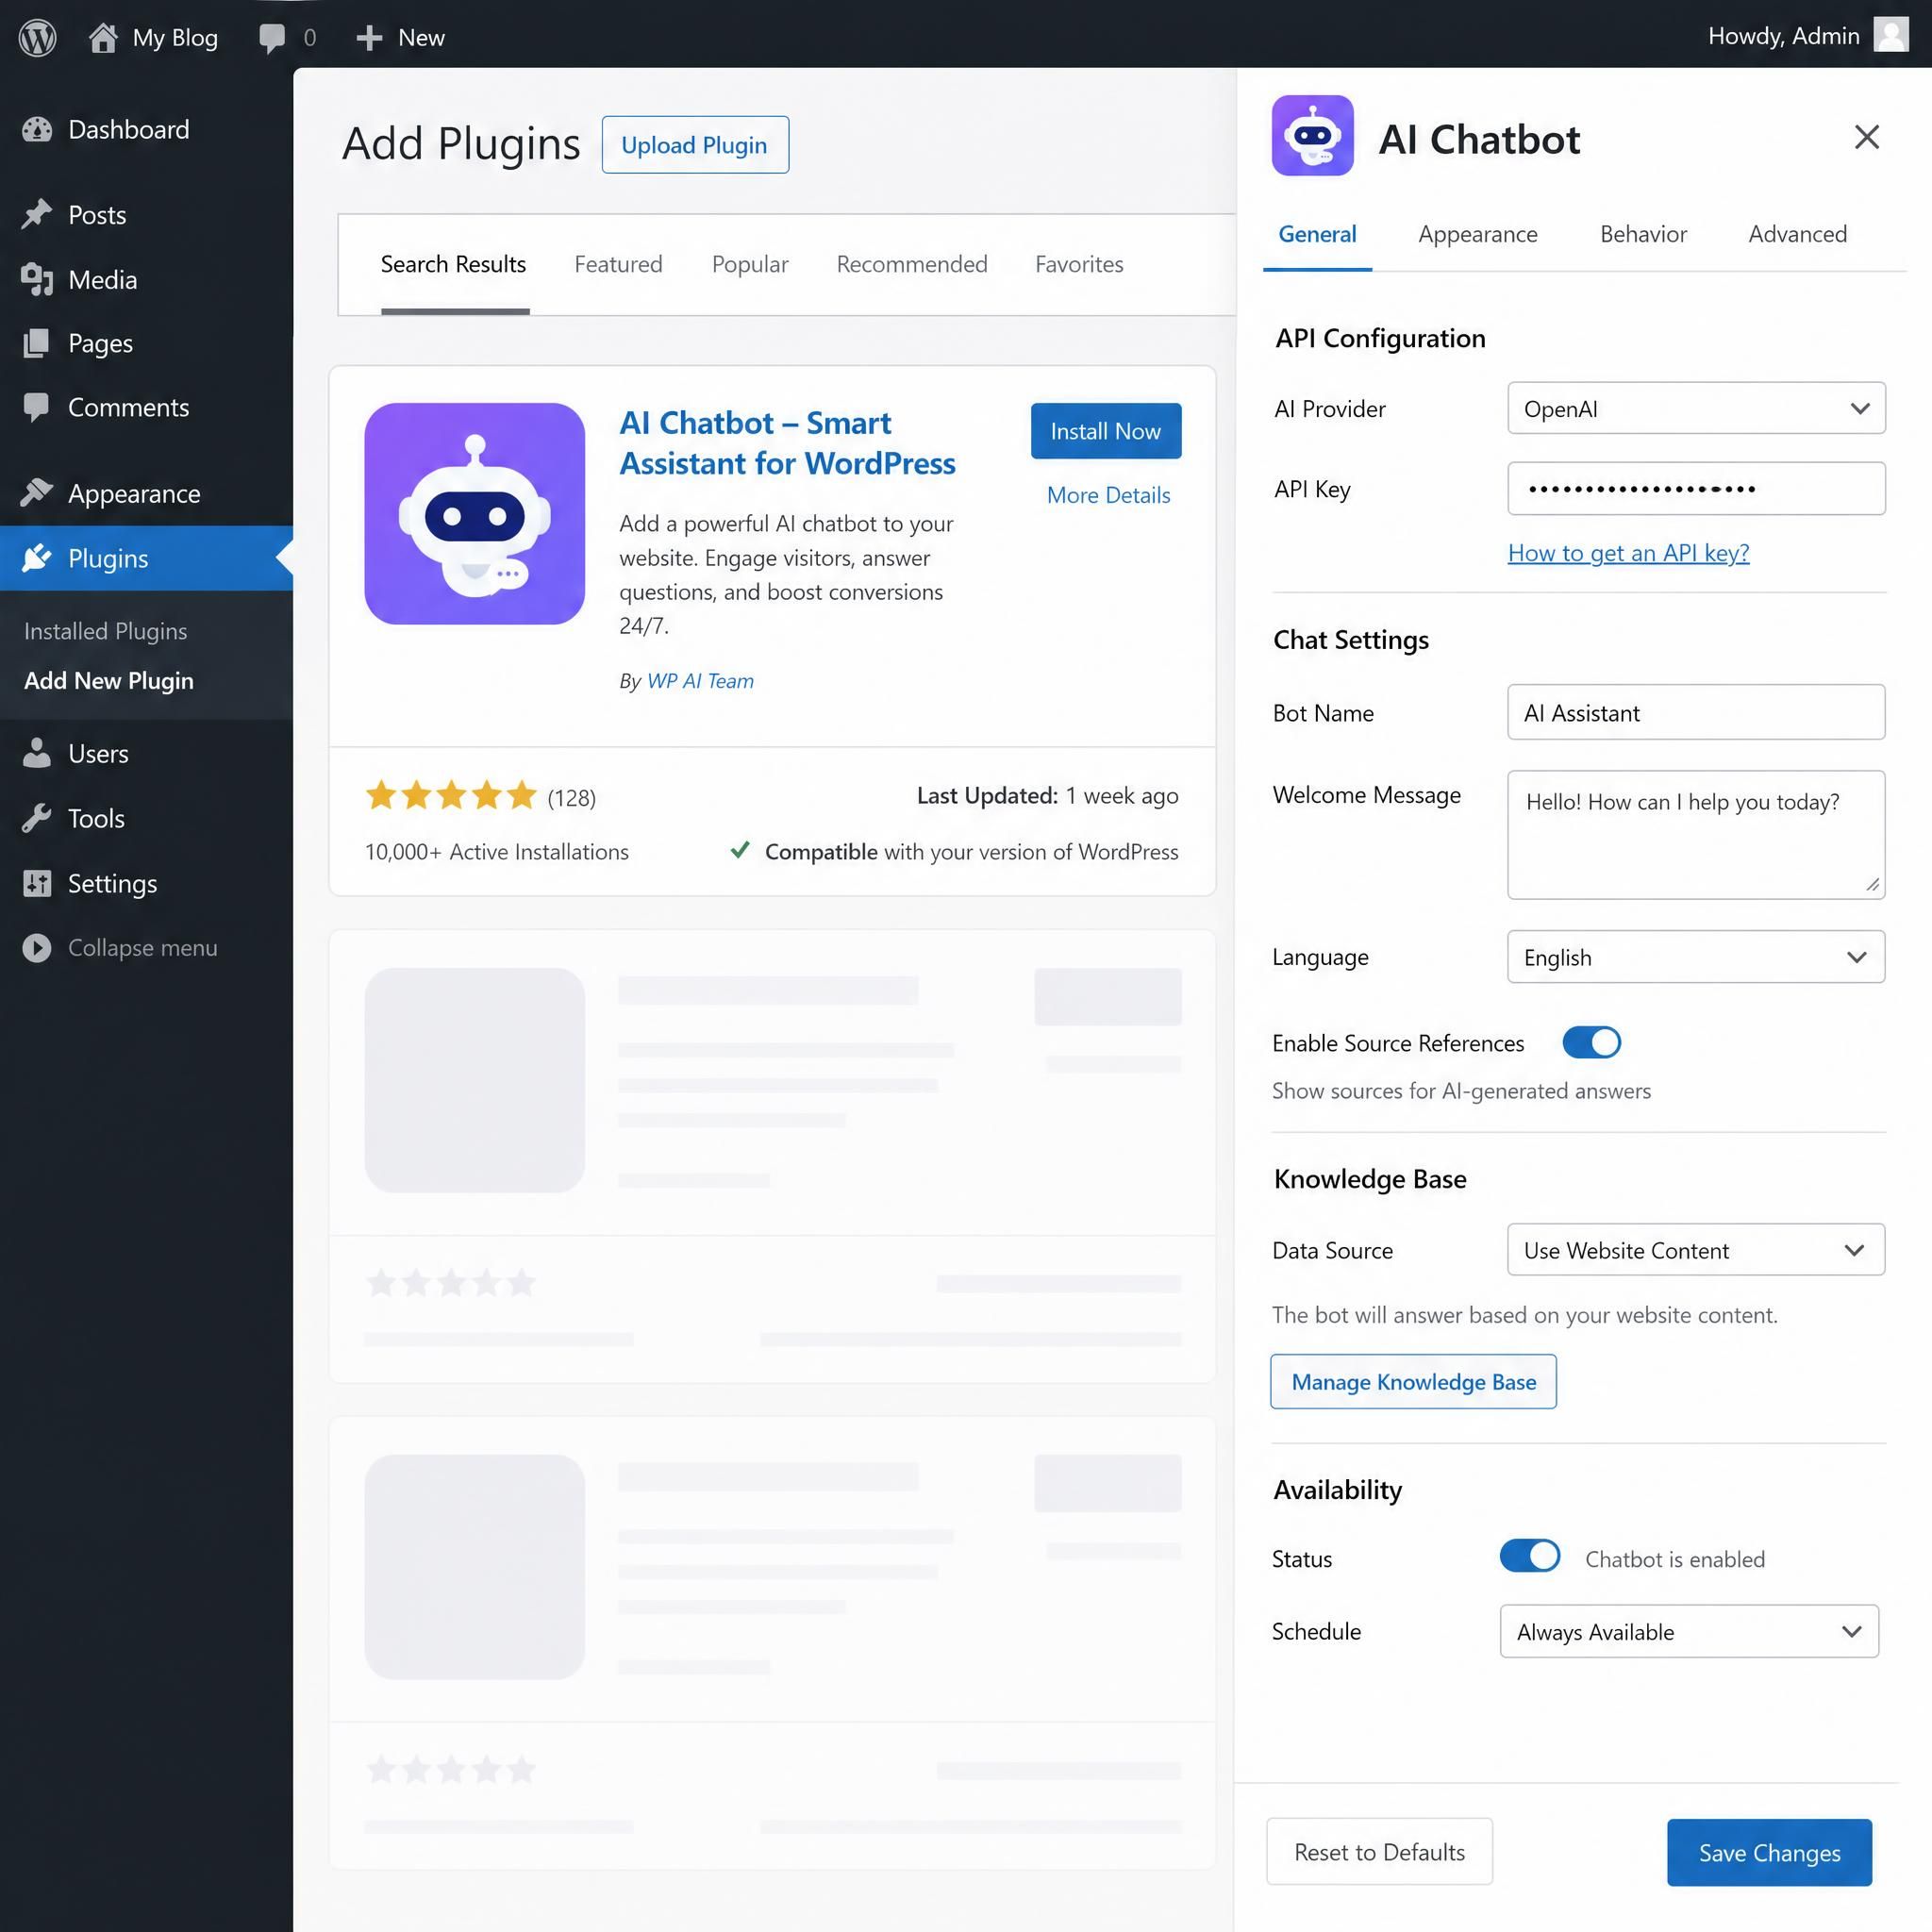Click the Plugins plug icon
1932x1932 pixels.
[x=37, y=558]
